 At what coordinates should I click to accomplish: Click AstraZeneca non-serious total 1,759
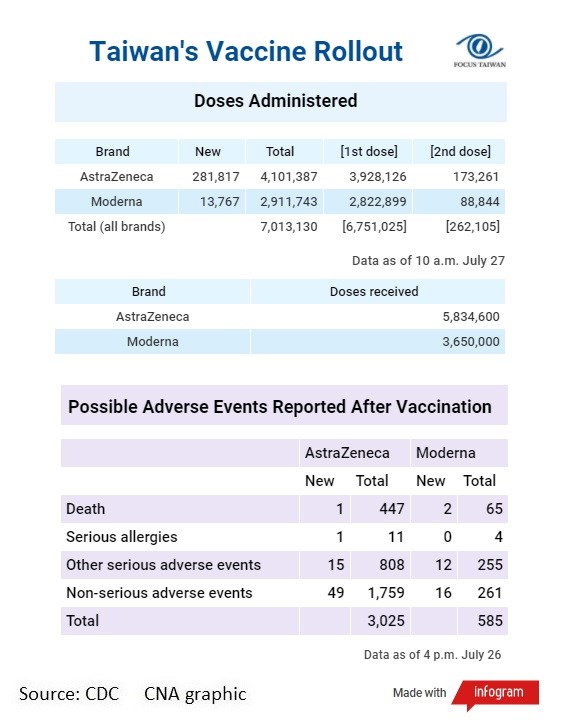coord(386,593)
